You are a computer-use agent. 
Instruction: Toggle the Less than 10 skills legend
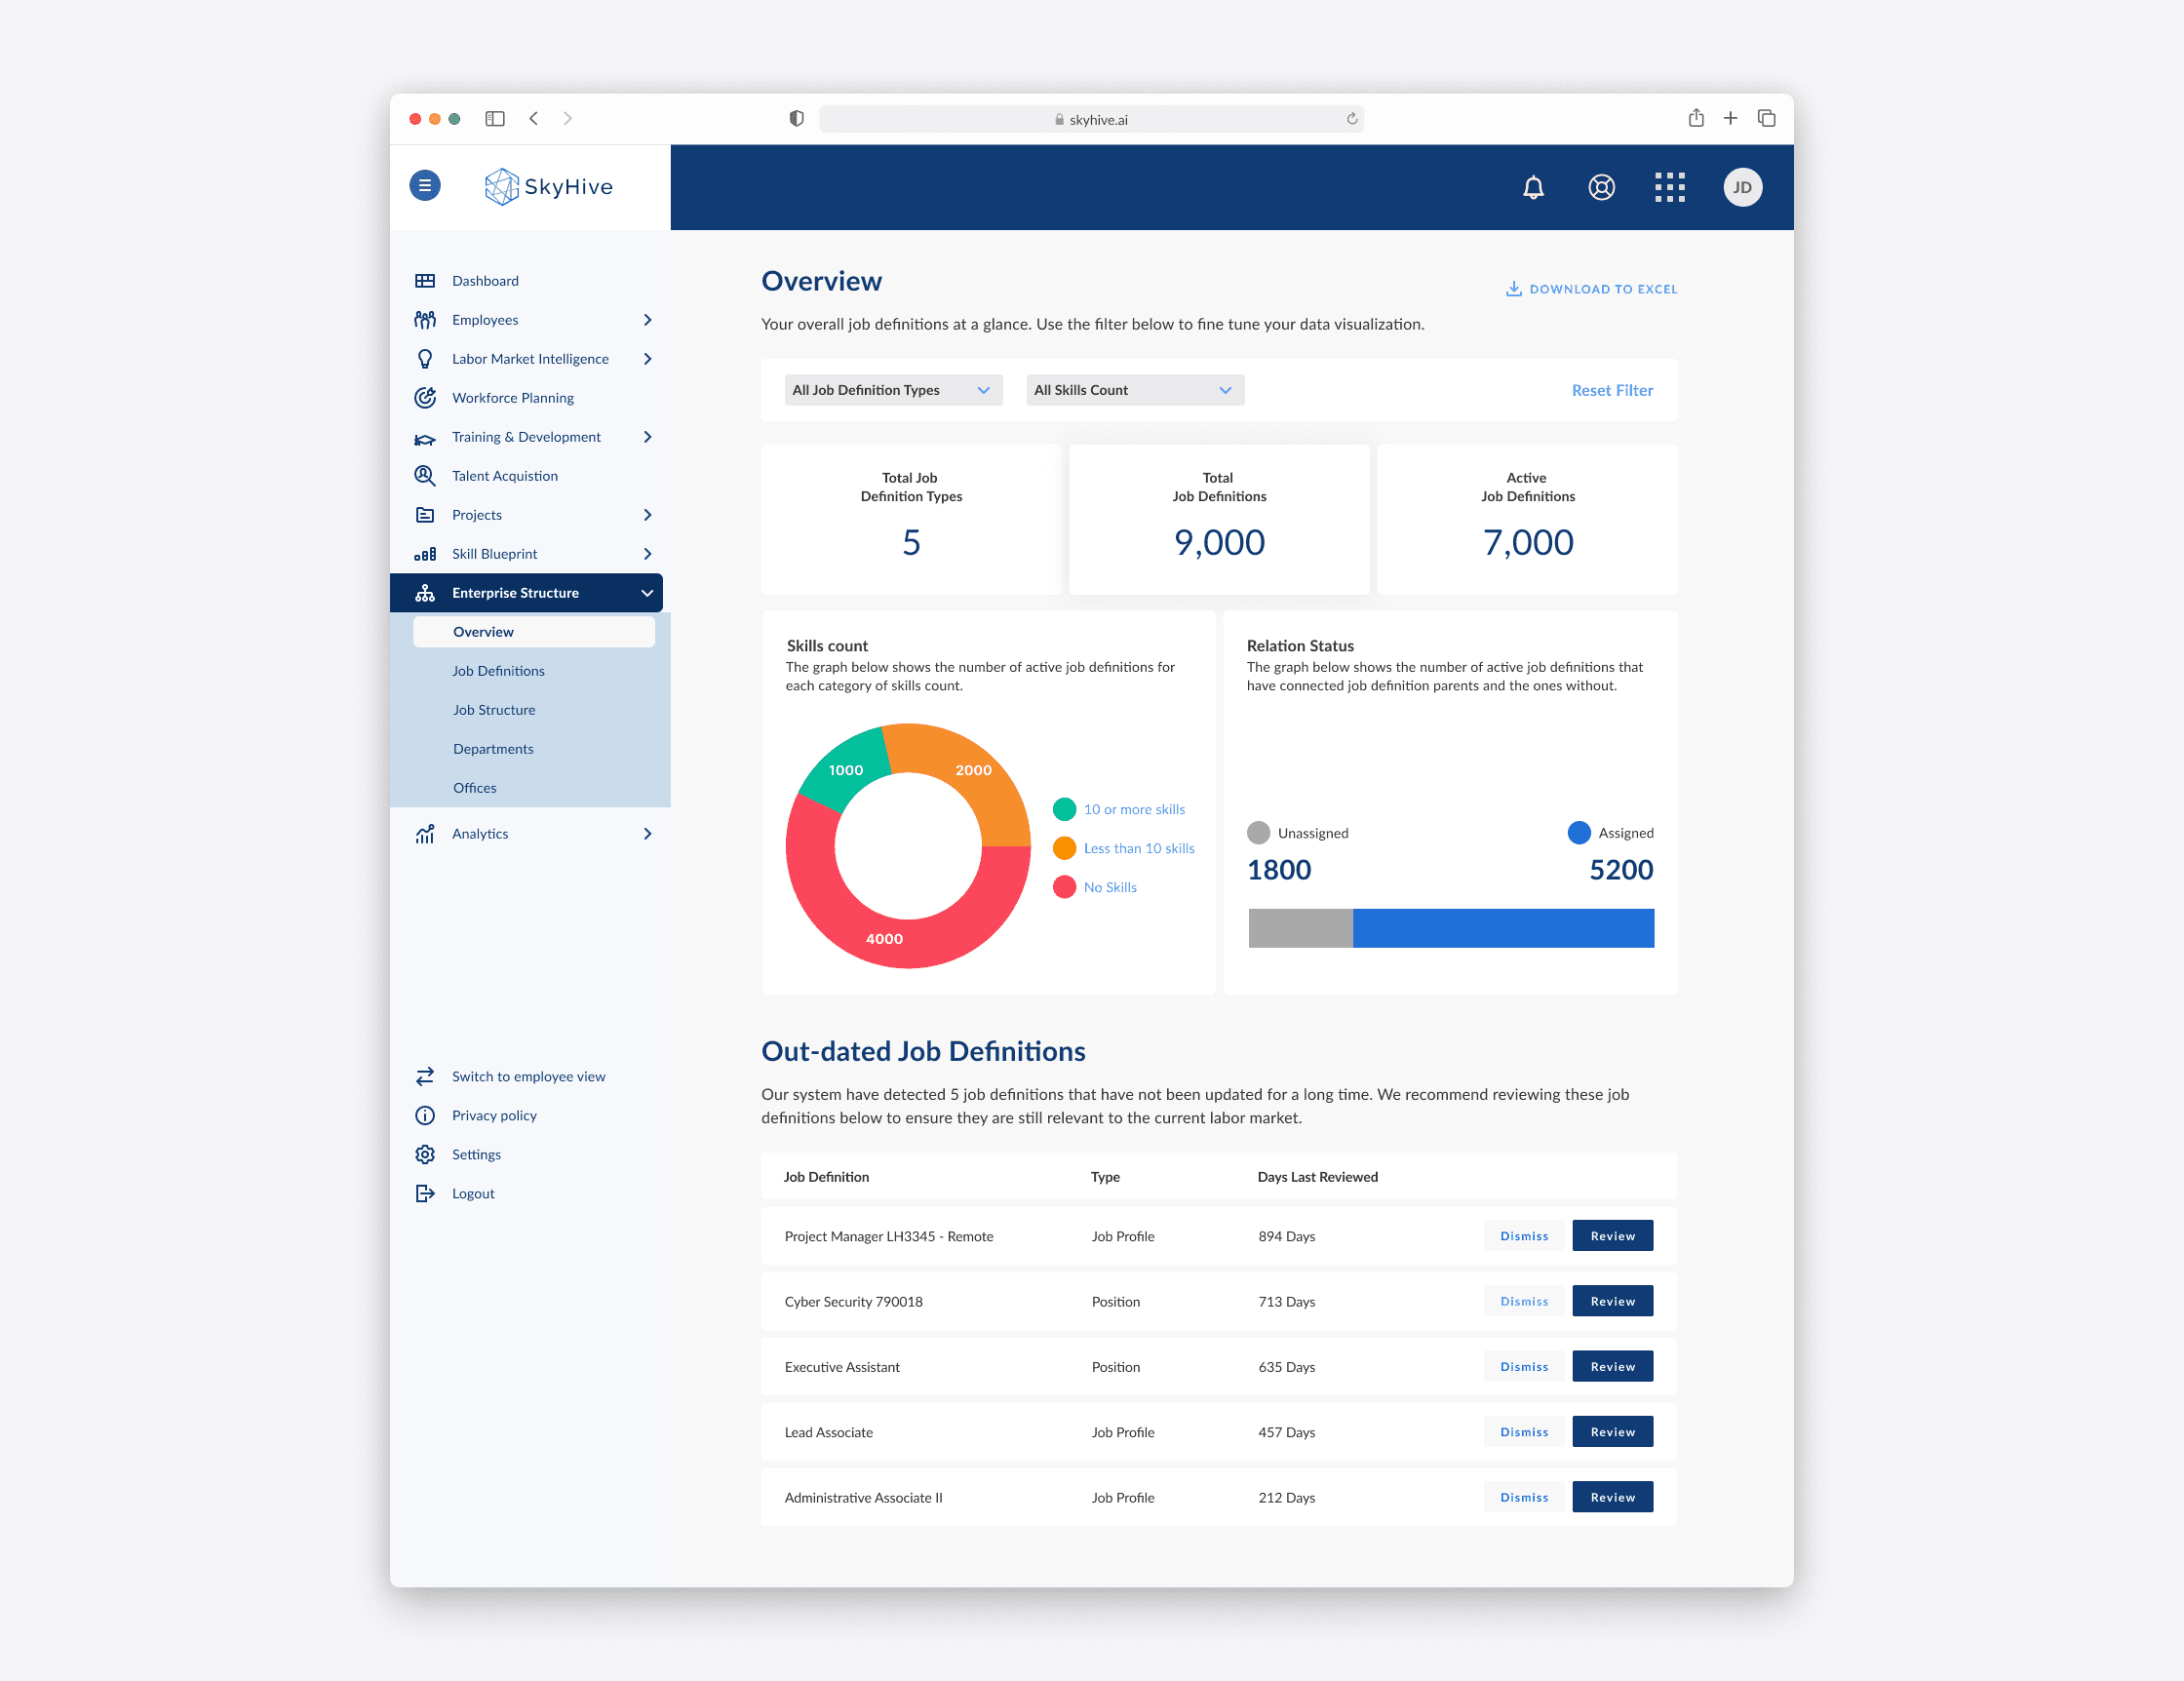click(1138, 848)
